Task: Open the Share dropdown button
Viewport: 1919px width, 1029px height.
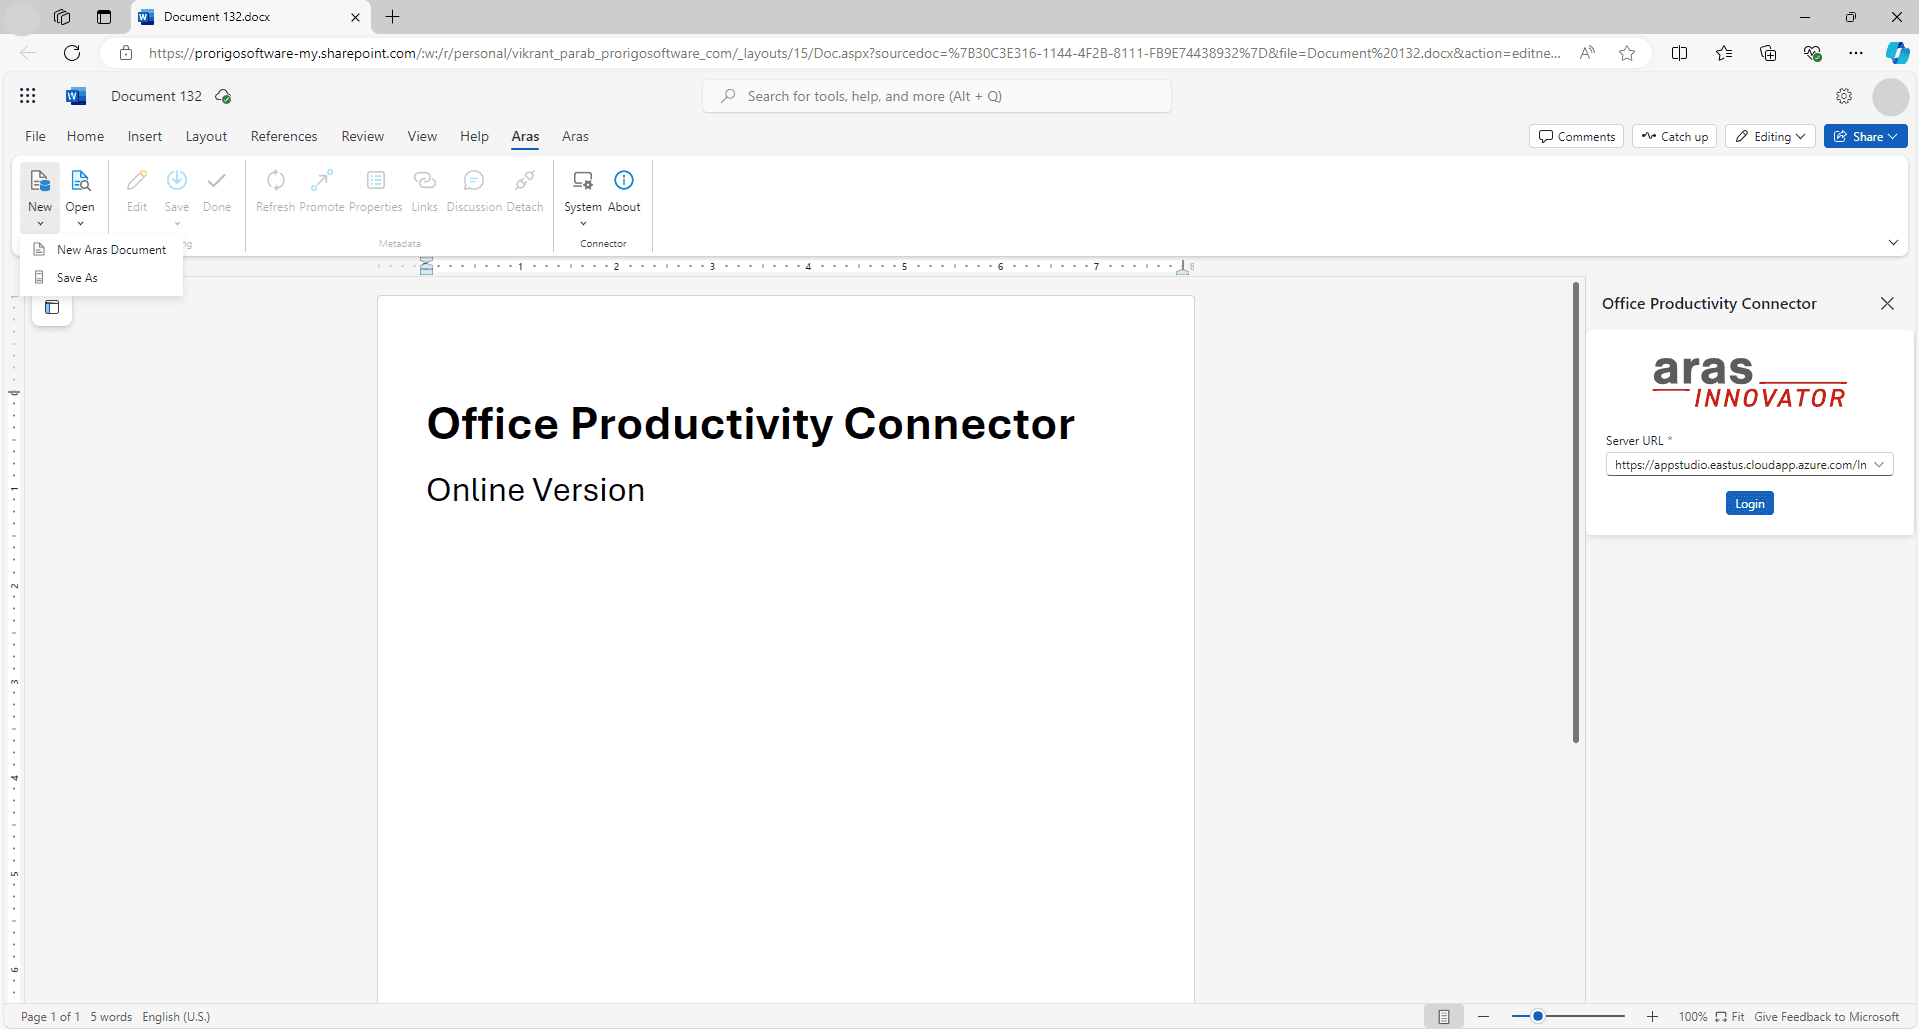Action: 1865,136
